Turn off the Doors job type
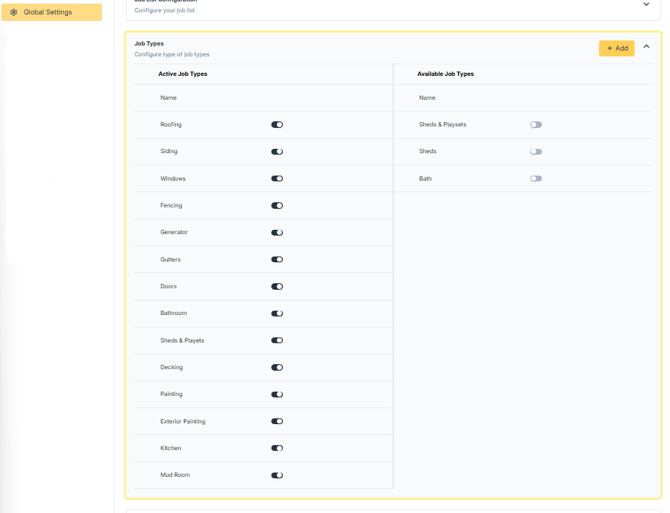 [x=277, y=287]
